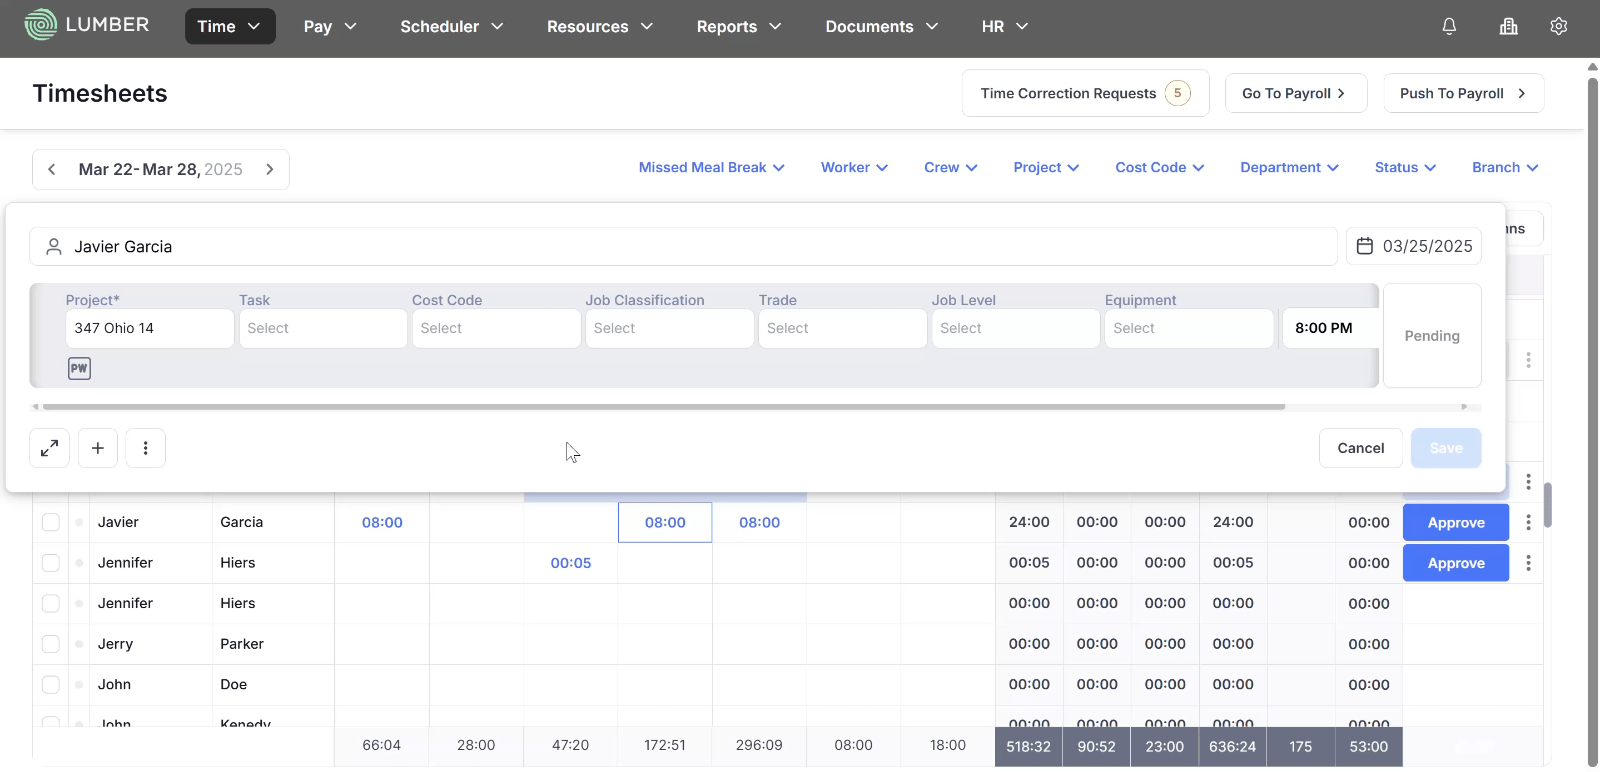
Task: Open the Task select dropdown
Action: (323, 328)
